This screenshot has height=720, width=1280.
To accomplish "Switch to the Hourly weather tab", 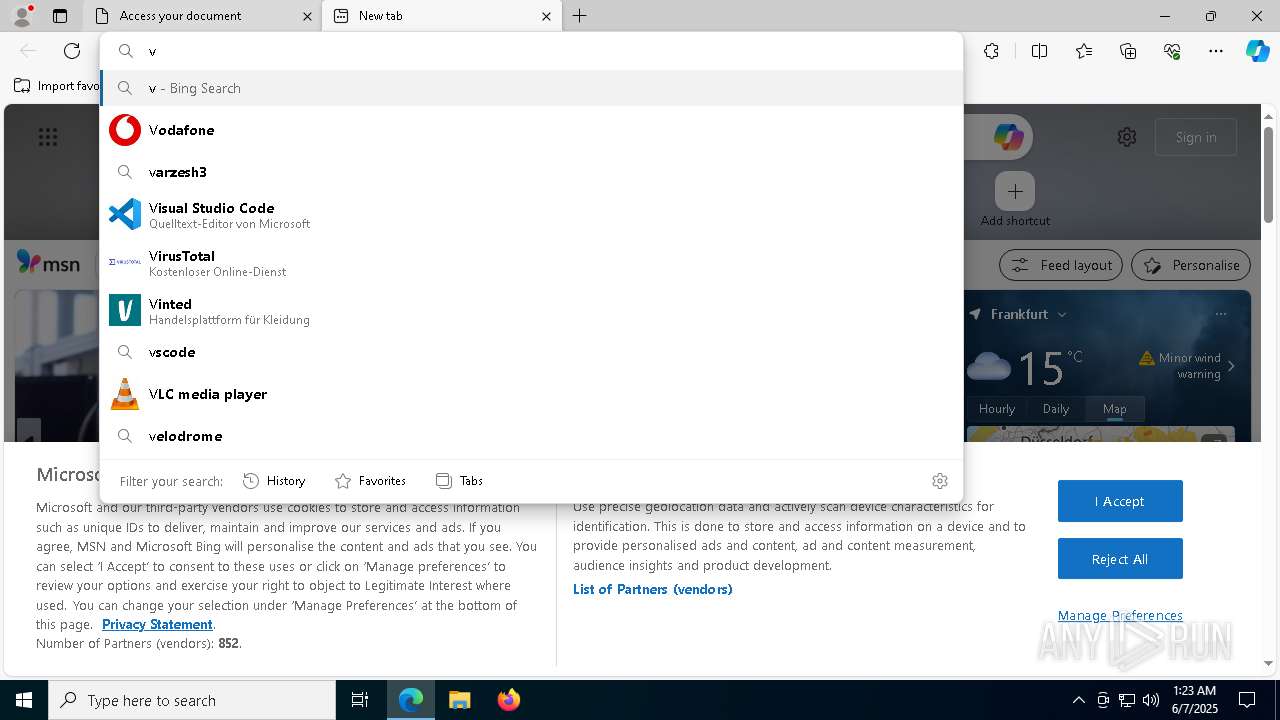I will click(997, 409).
